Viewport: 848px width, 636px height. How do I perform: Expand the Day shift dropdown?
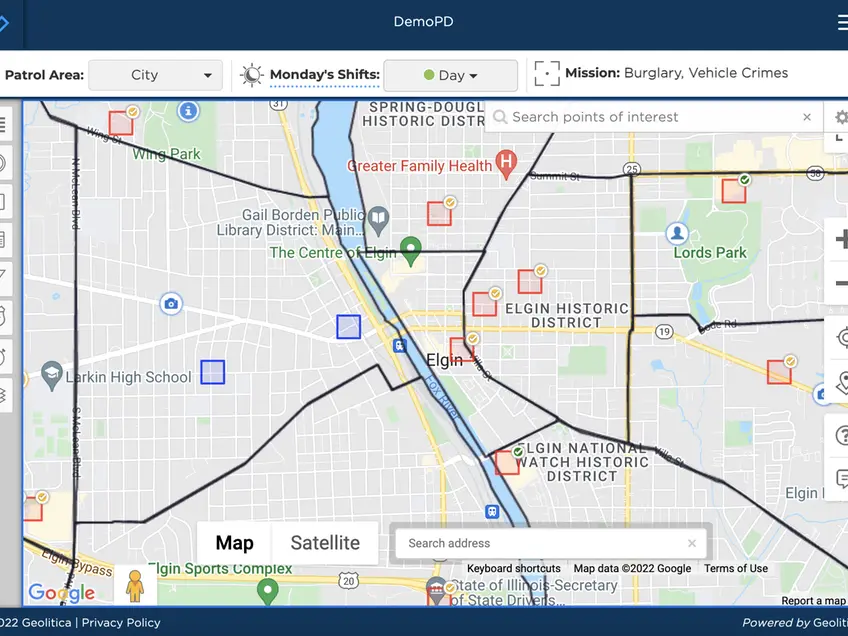(x=450, y=75)
